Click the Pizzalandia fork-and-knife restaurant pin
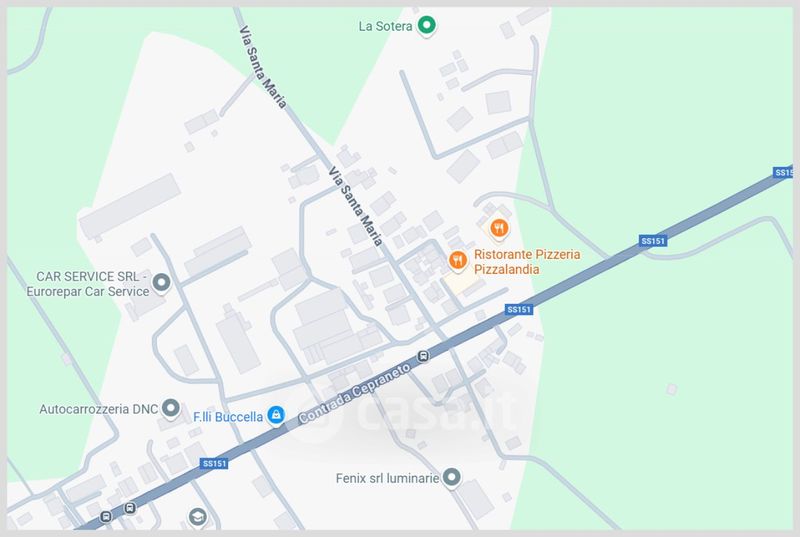This screenshot has width=800, height=537. pos(458,261)
